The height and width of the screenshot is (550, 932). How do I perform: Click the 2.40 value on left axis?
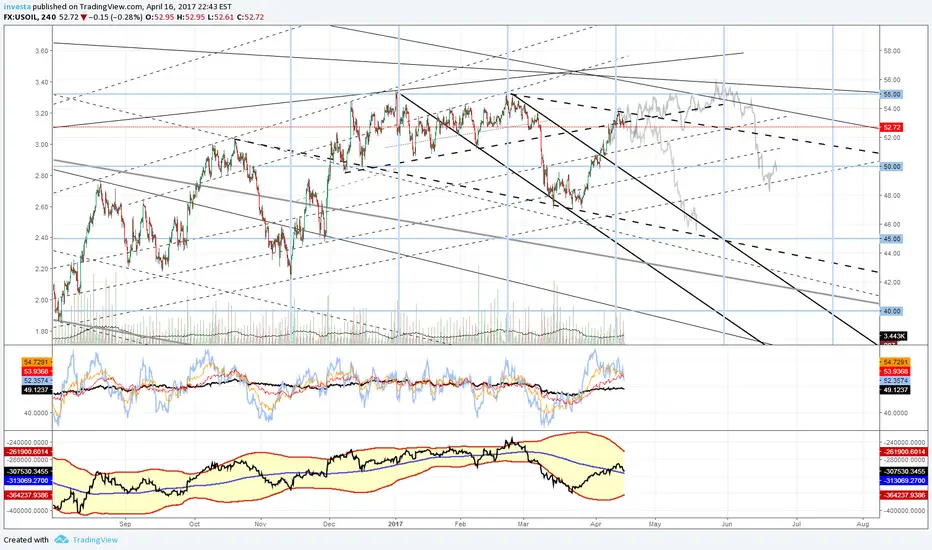pyautogui.click(x=42, y=238)
